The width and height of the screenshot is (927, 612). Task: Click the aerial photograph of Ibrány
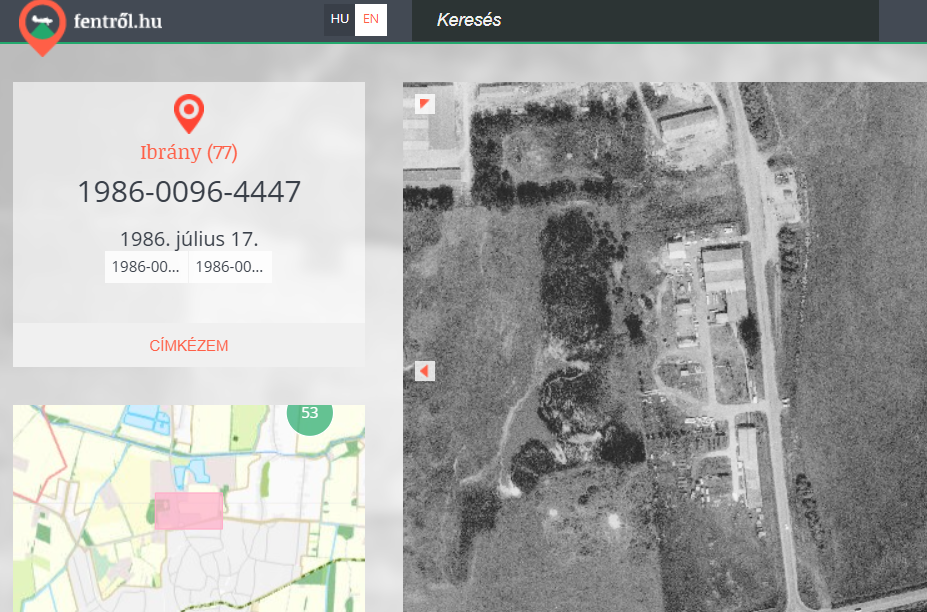click(x=600, y=400)
